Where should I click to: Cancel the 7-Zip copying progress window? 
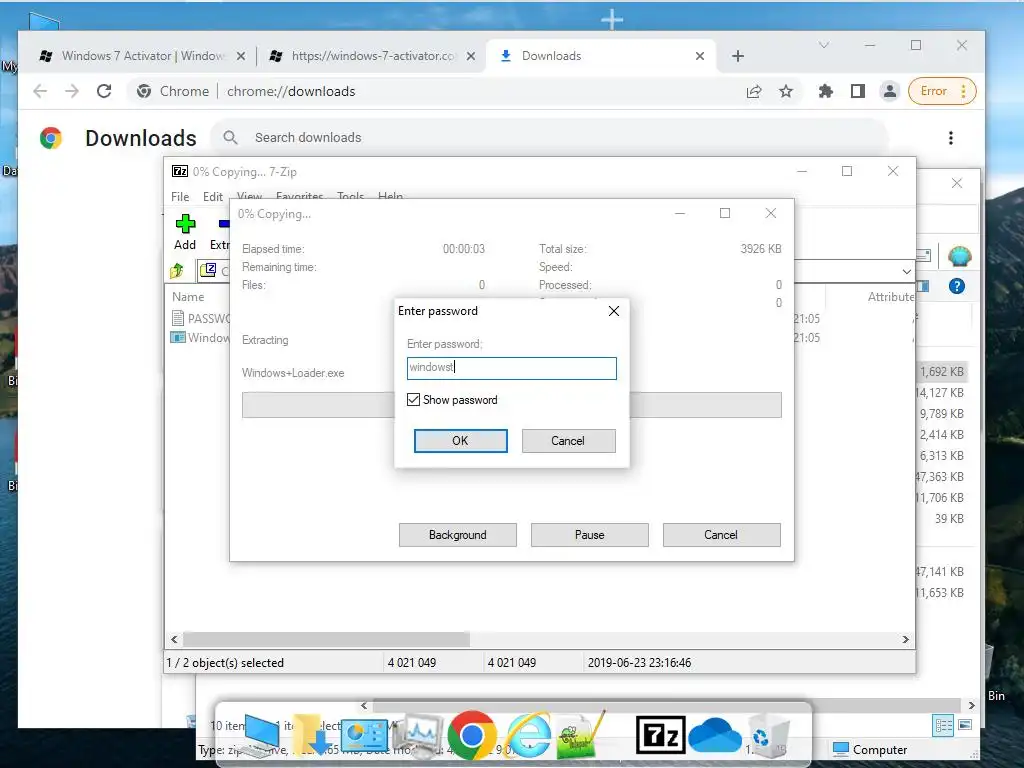tap(721, 535)
